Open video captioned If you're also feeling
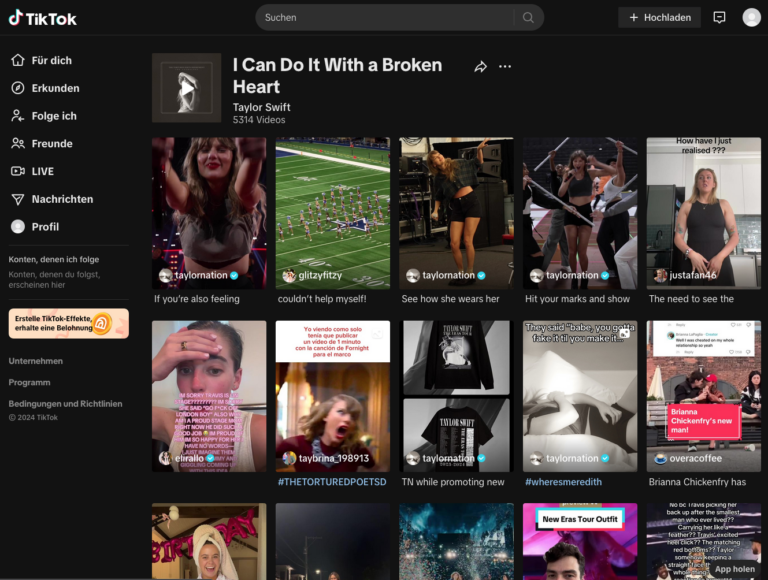 pyautogui.click(x=209, y=213)
